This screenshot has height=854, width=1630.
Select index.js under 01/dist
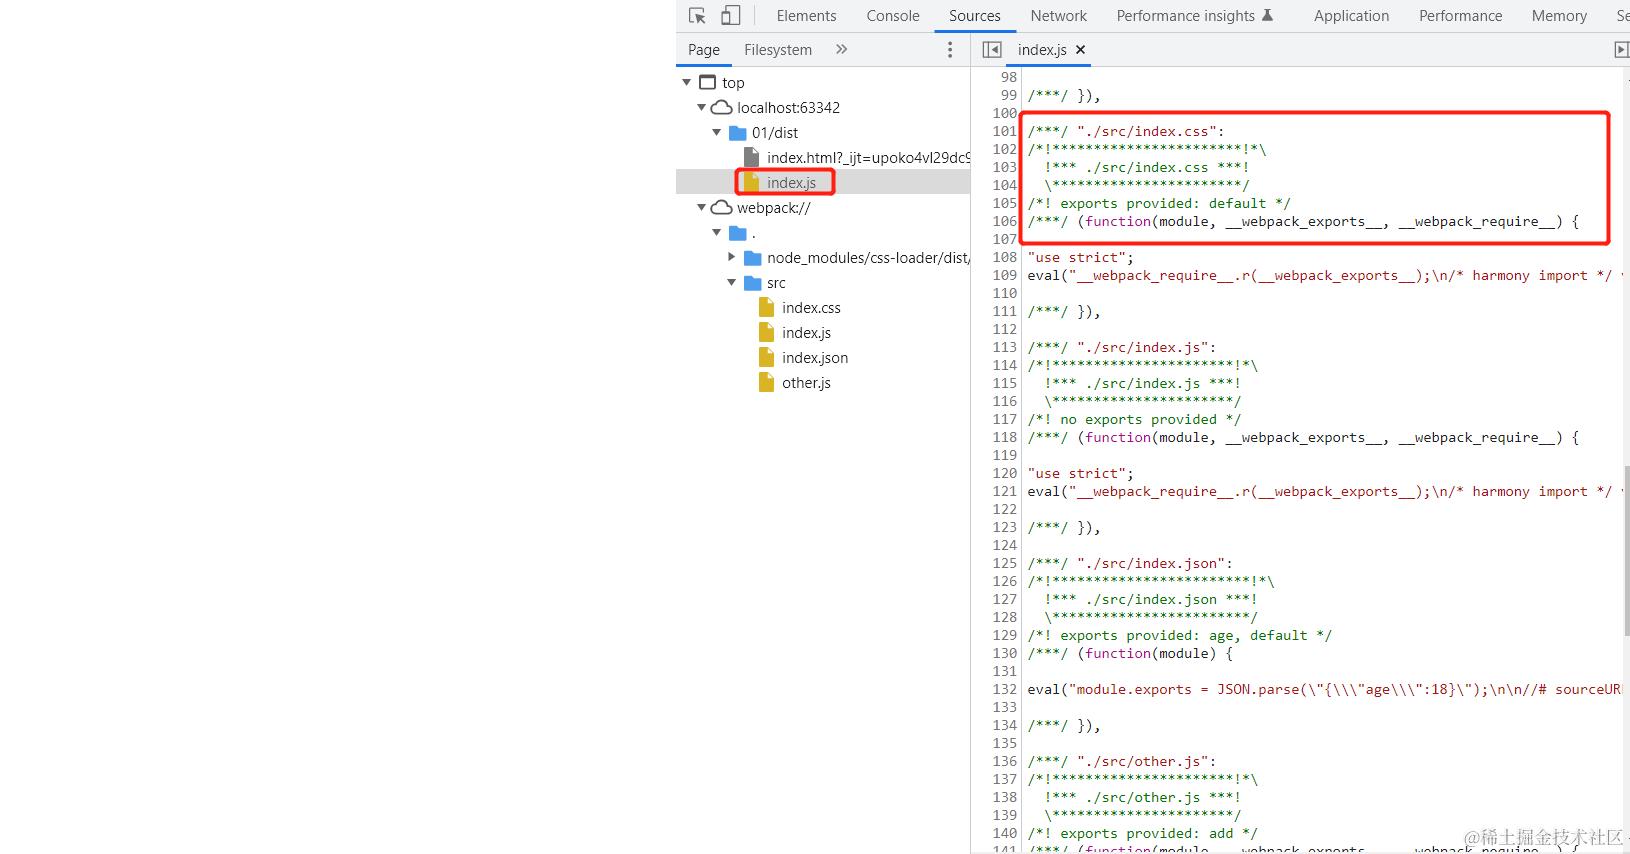coord(791,182)
